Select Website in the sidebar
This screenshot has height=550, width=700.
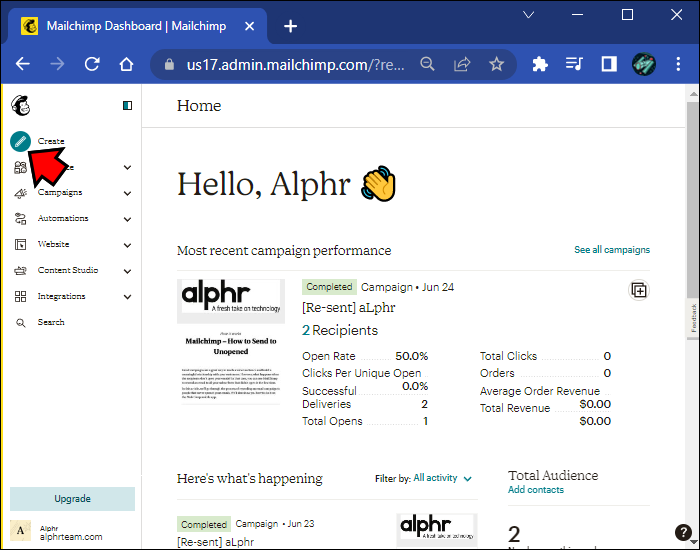54,244
